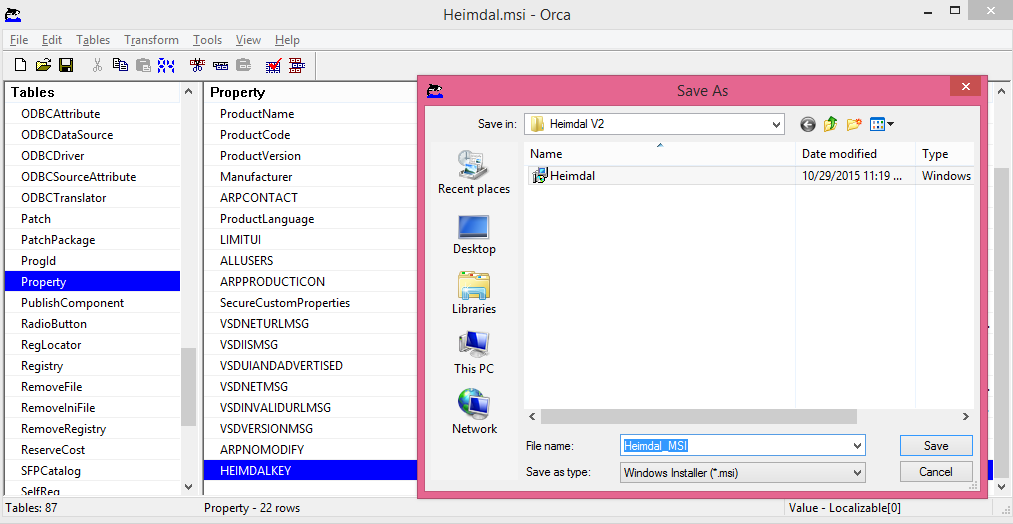Select Libraries in the Save As sidebar
This screenshot has width=1013, height=524.
point(474,293)
